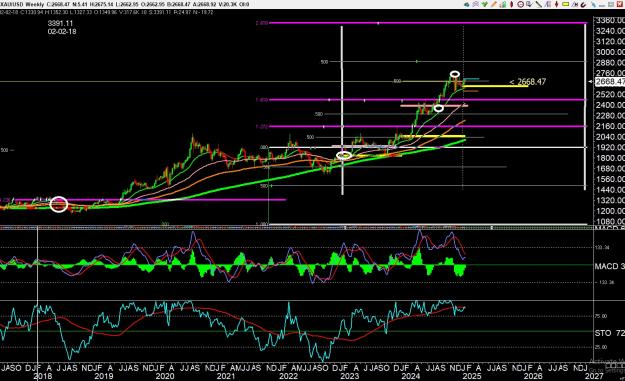Viewport: 625px width, 381px height.
Task: Click the 02-02-18 cursor date readout
Action: tap(62, 31)
